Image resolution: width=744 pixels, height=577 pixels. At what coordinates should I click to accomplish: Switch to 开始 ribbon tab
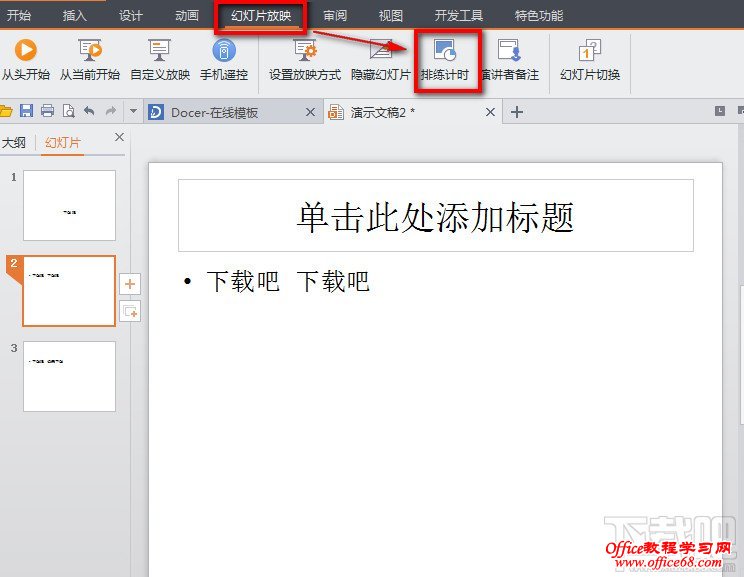(x=19, y=15)
